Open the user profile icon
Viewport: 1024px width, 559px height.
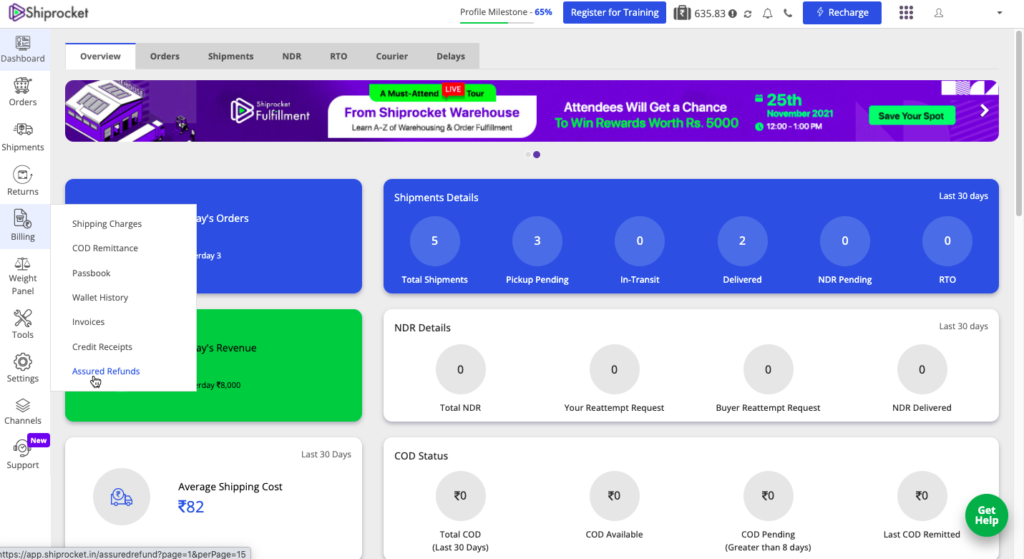pos(938,13)
